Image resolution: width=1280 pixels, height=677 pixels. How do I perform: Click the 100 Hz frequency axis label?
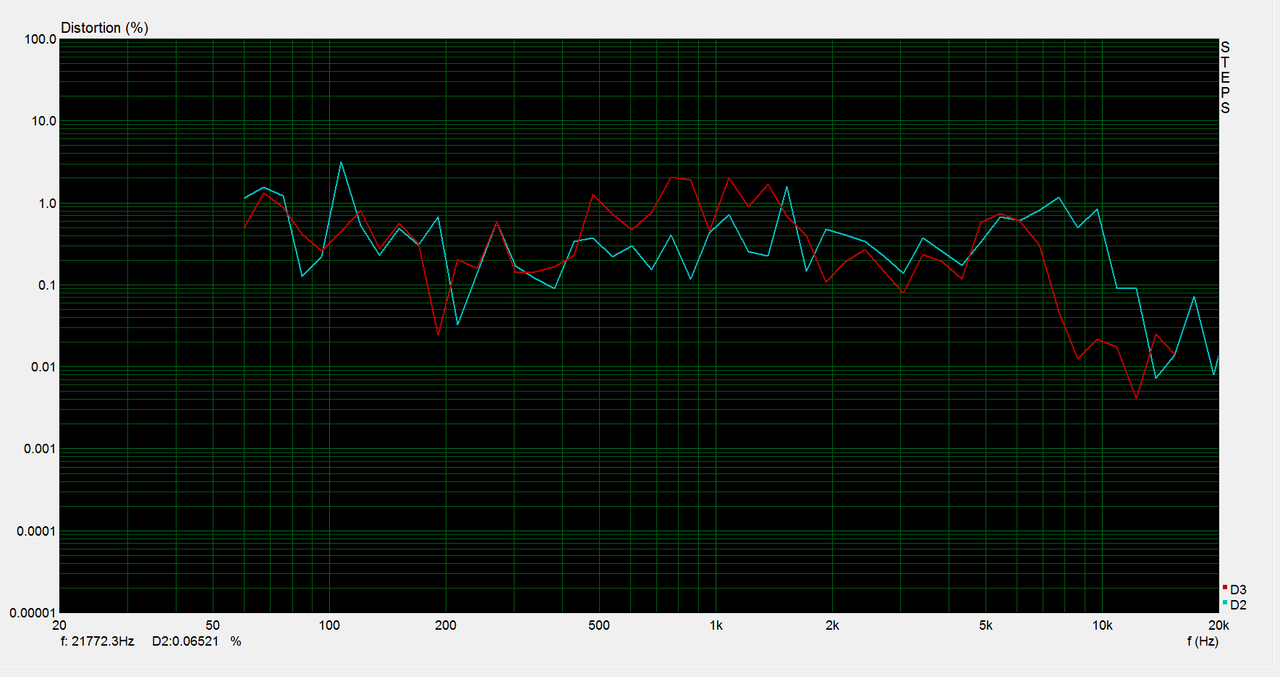tap(329, 626)
